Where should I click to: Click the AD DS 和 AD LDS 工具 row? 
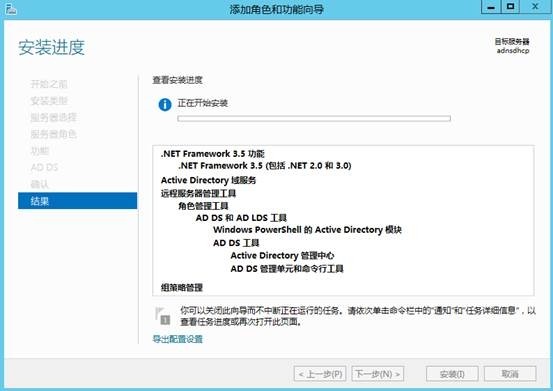(241, 218)
